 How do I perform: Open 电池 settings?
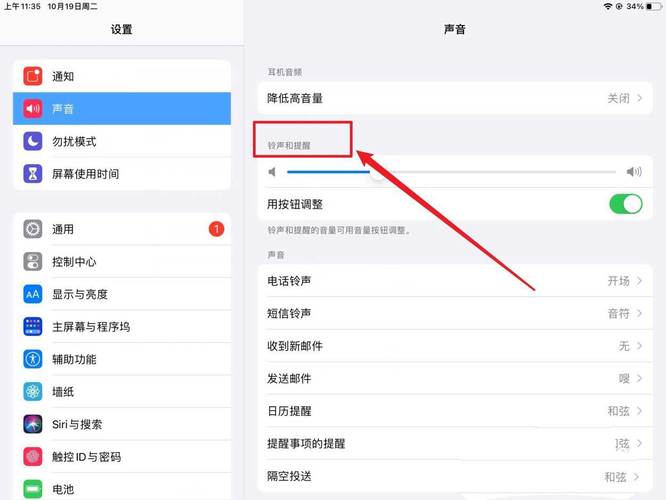(x=122, y=487)
